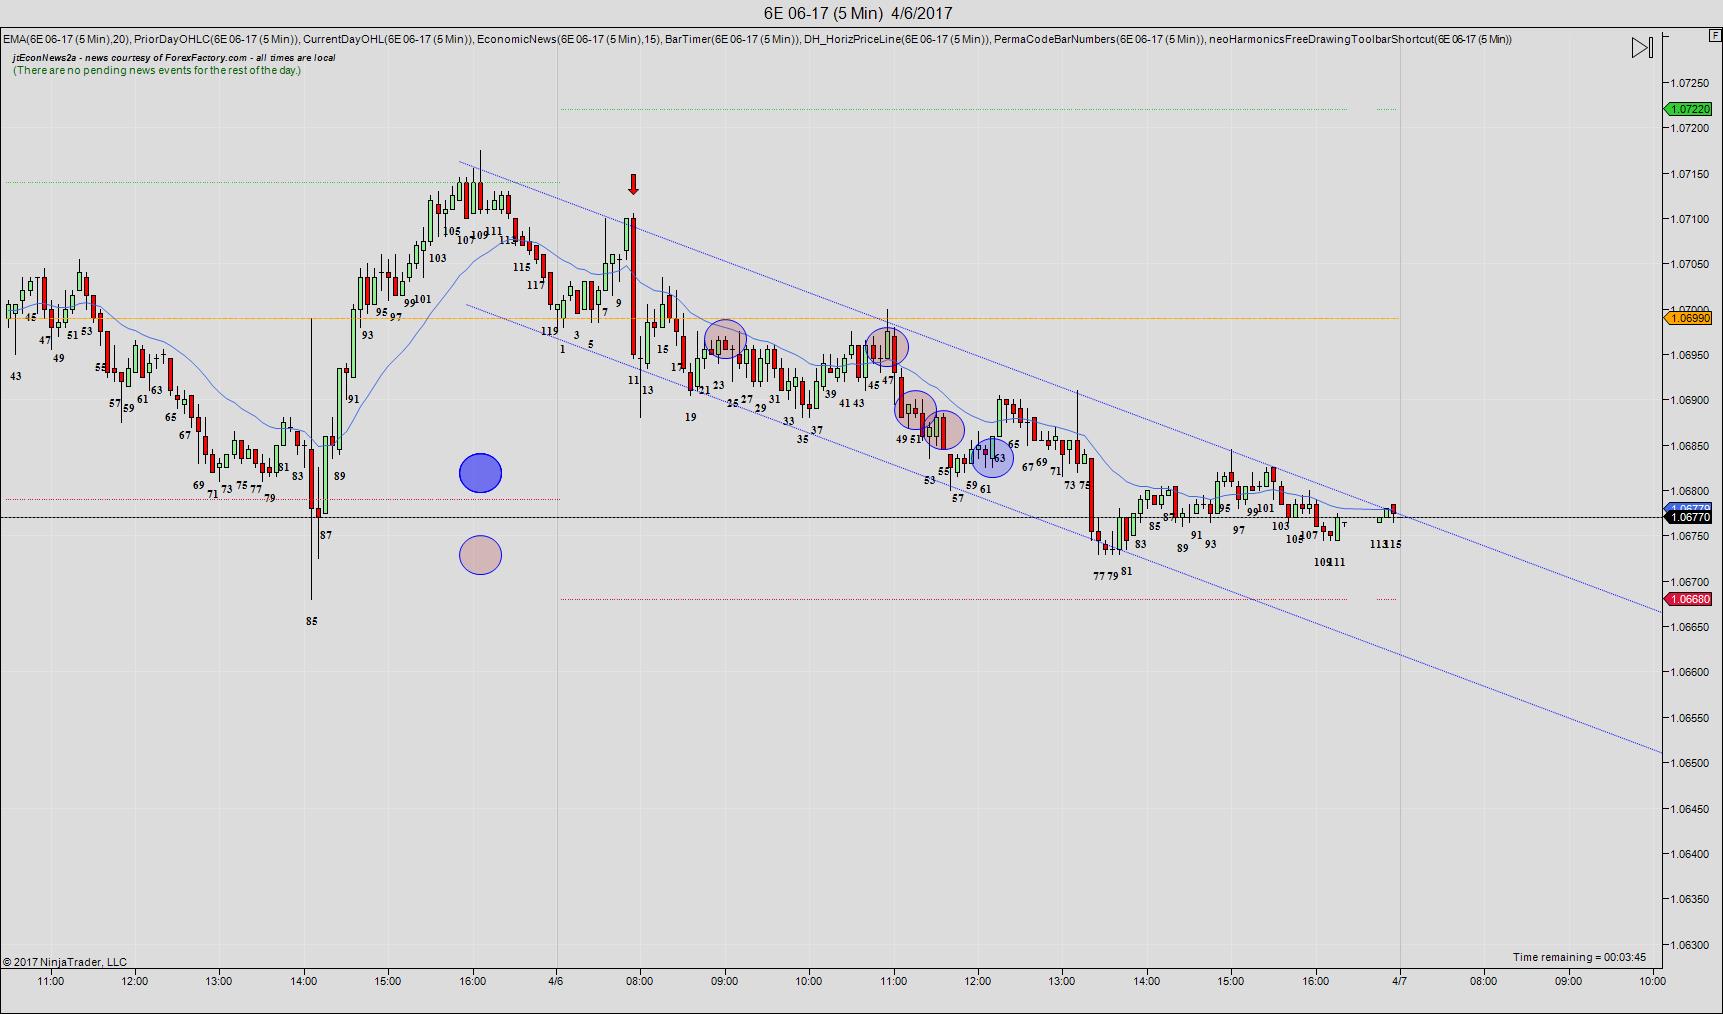Screen dimensions: 1723x1014
Task: Click the scroll-to-latest-bar arrow icon
Action: point(1642,47)
